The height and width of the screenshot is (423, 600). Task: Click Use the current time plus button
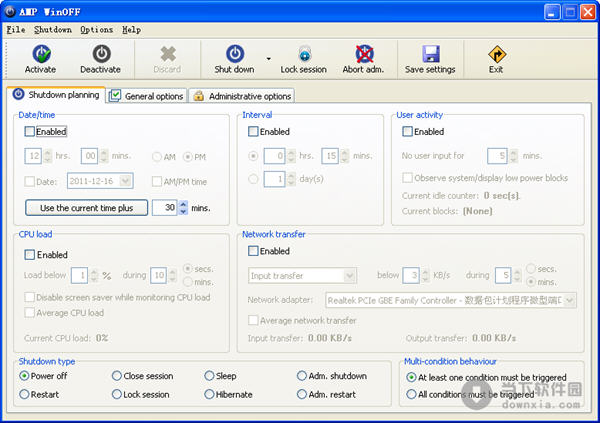(86, 207)
